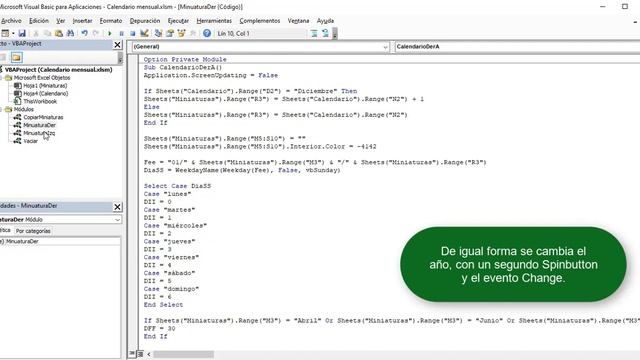Viewport: 640px width, 360px height.
Task: Select the Módulos folder
Action: pyautogui.click(x=24, y=109)
